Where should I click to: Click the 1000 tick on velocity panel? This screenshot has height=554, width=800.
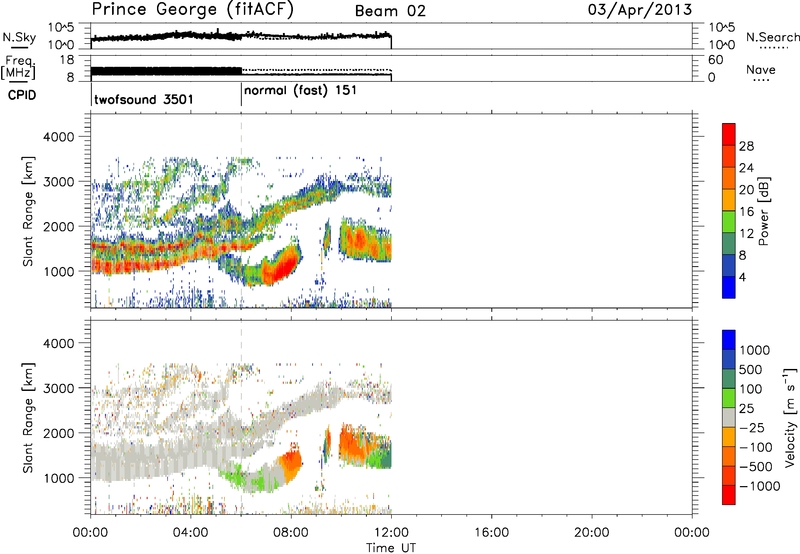58,477
